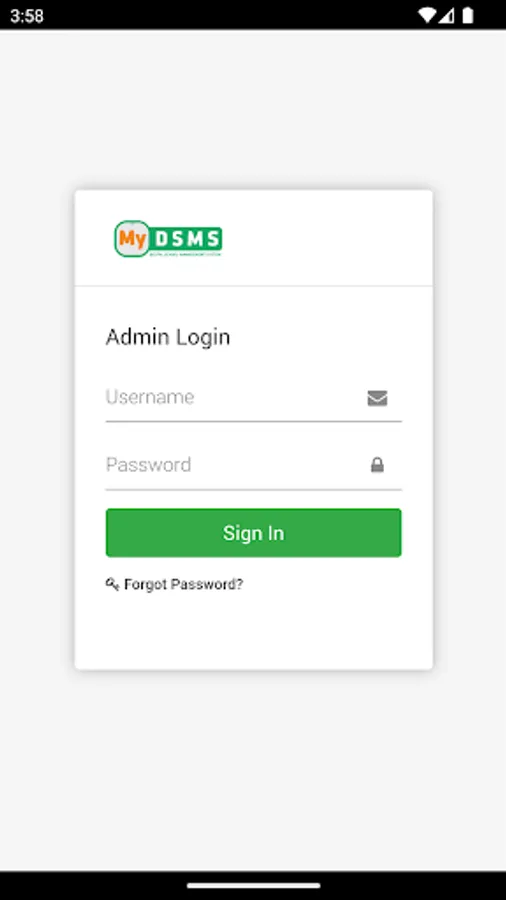This screenshot has width=506, height=900.
Task: Tap the orange "My" badge of logo
Action: coord(133,239)
